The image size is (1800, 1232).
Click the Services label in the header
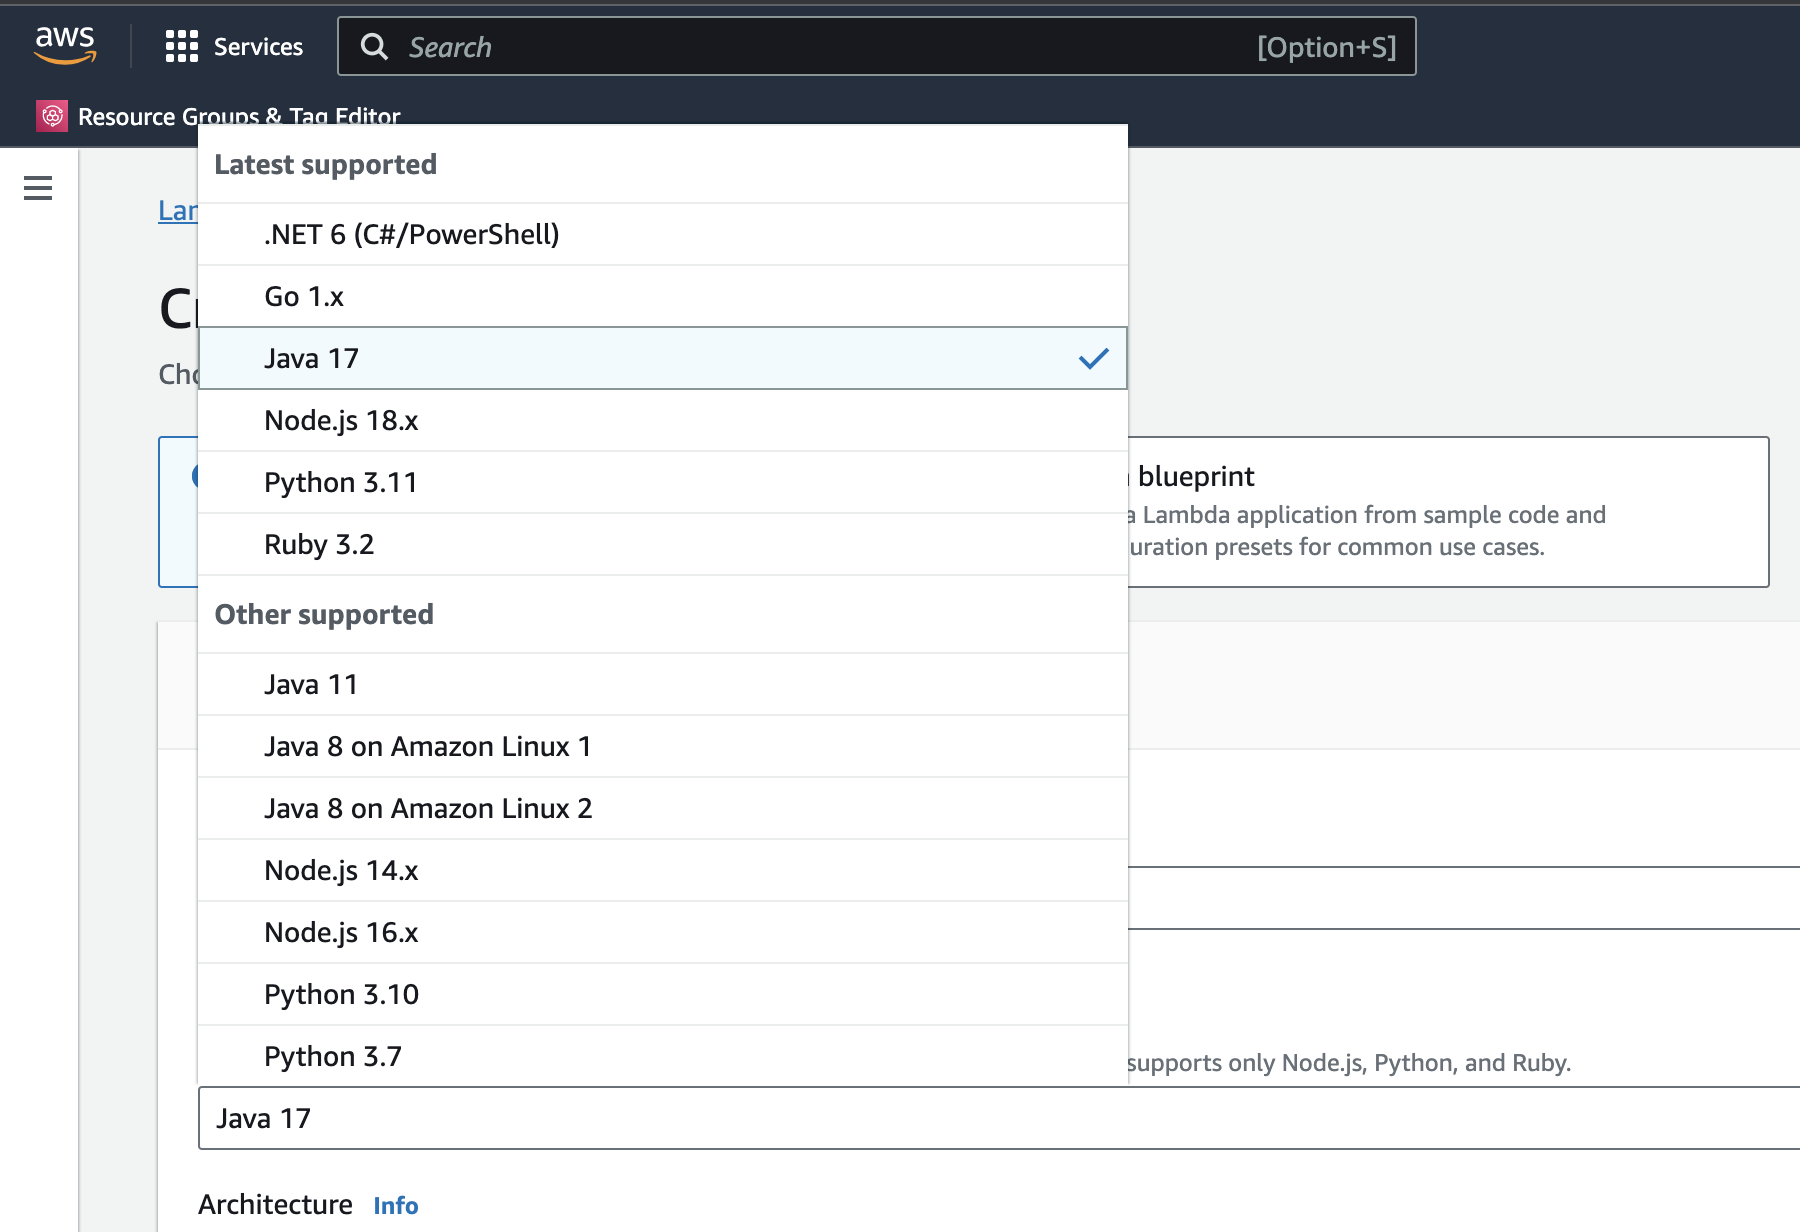pyautogui.click(x=258, y=46)
